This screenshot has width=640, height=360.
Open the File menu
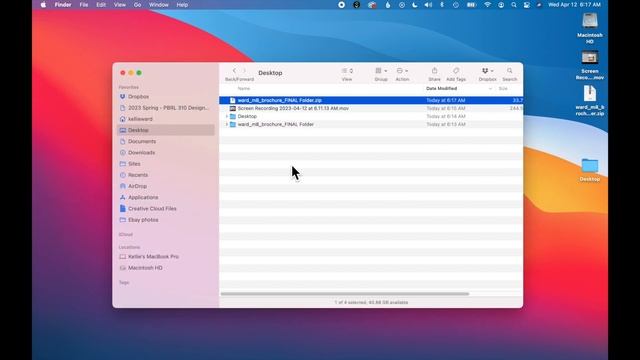pyautogui.click(x=84, y=5)
